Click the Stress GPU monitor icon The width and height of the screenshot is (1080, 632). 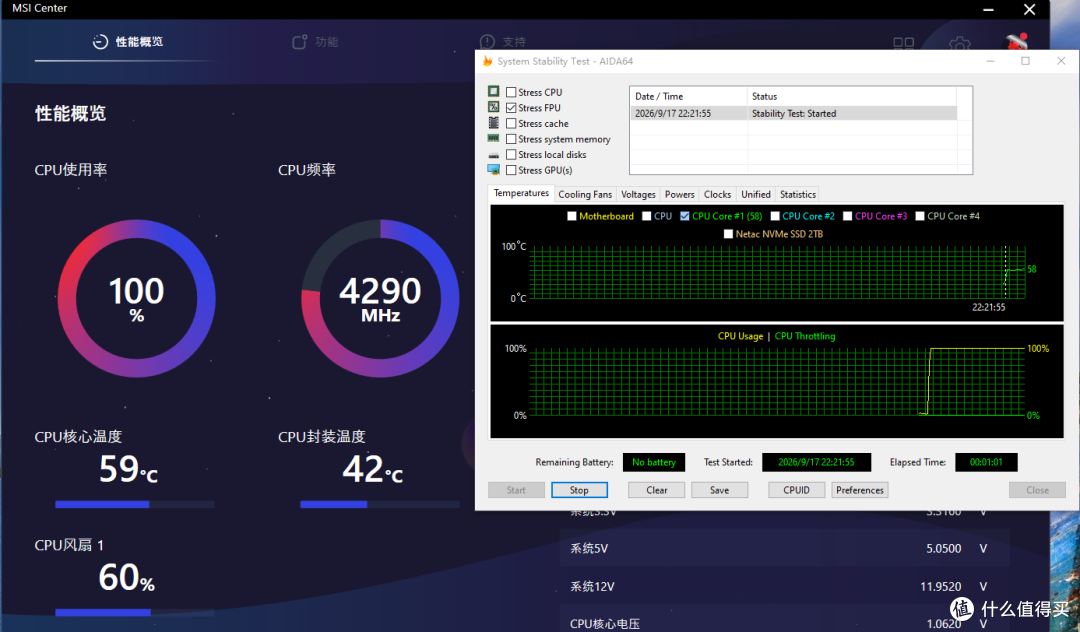[493, 169]
